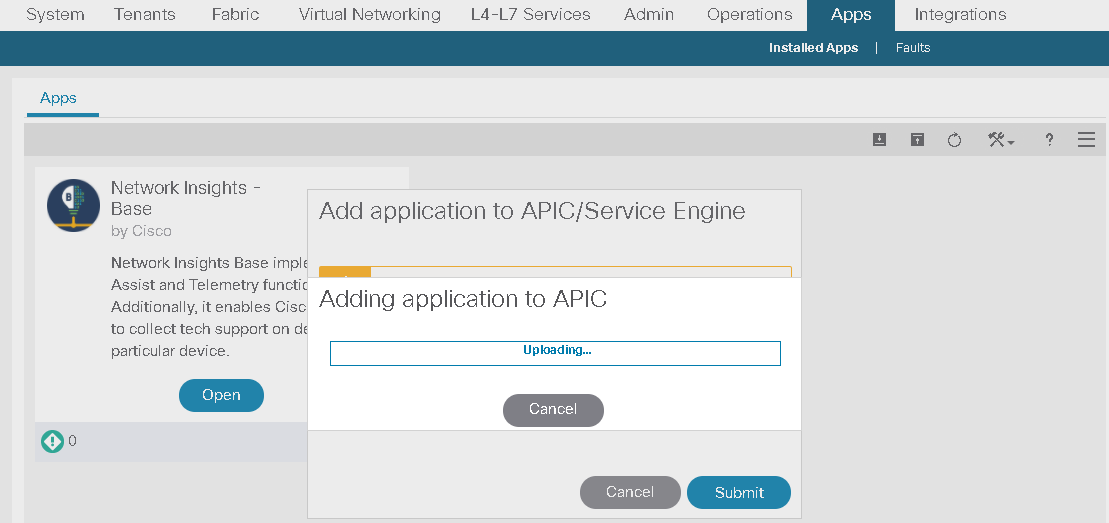Screen dimensions: 1109x523
Task: Open help question mark icon
Action: point(1050,140)
